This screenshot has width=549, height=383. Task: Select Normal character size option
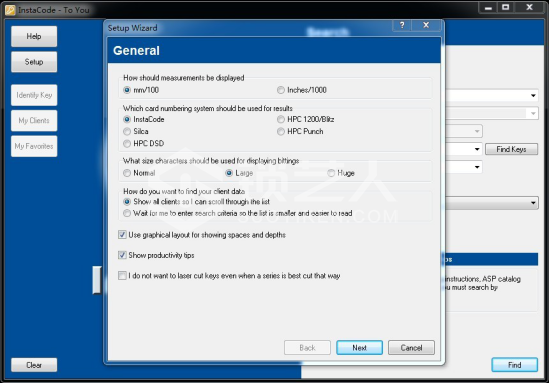[127, 173]
